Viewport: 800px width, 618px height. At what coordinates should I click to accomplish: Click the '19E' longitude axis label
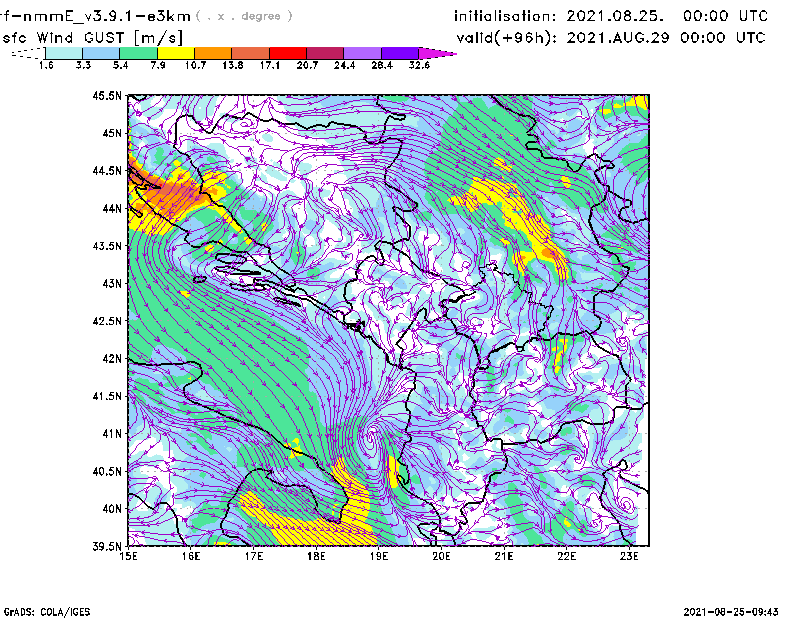(x=379, y=556)
